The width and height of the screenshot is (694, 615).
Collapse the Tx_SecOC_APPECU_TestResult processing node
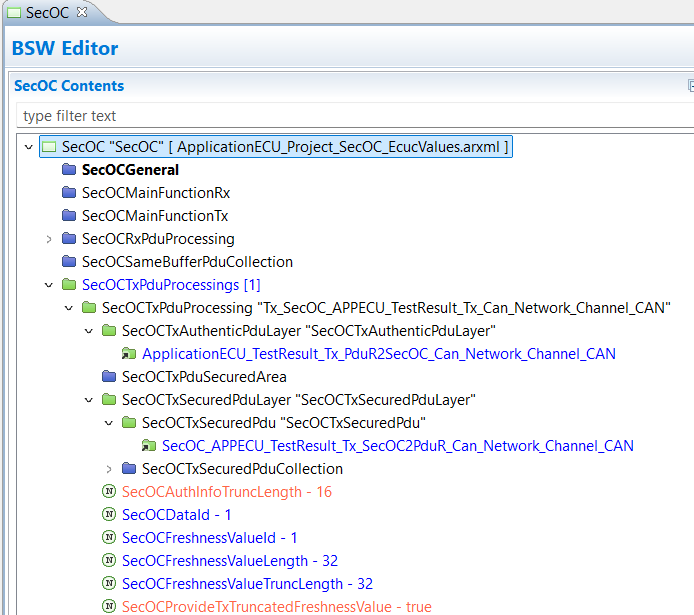[x=69, y=308]
